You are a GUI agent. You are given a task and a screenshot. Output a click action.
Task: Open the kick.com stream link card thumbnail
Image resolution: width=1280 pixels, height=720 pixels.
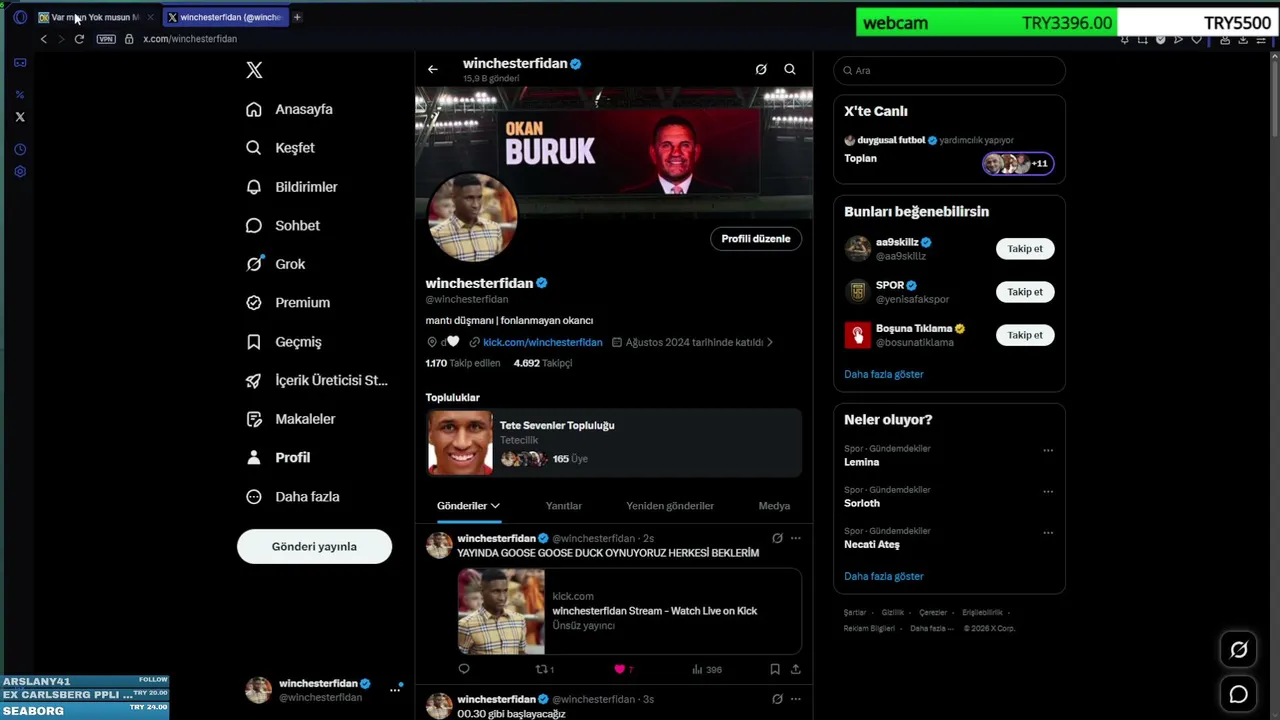[x=501, y=611]
